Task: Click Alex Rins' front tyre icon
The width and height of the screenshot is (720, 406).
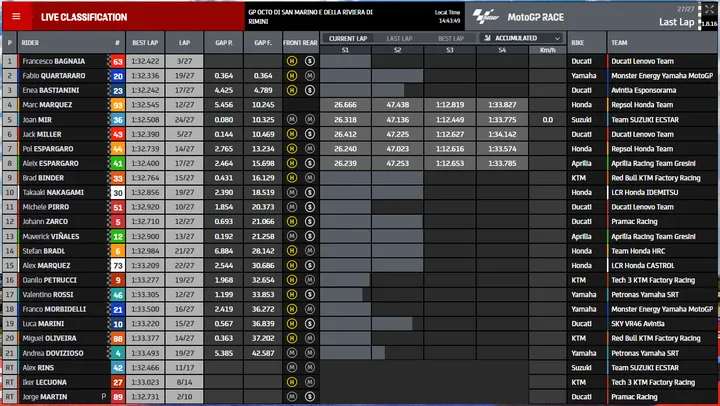Action: pos(292,367)
